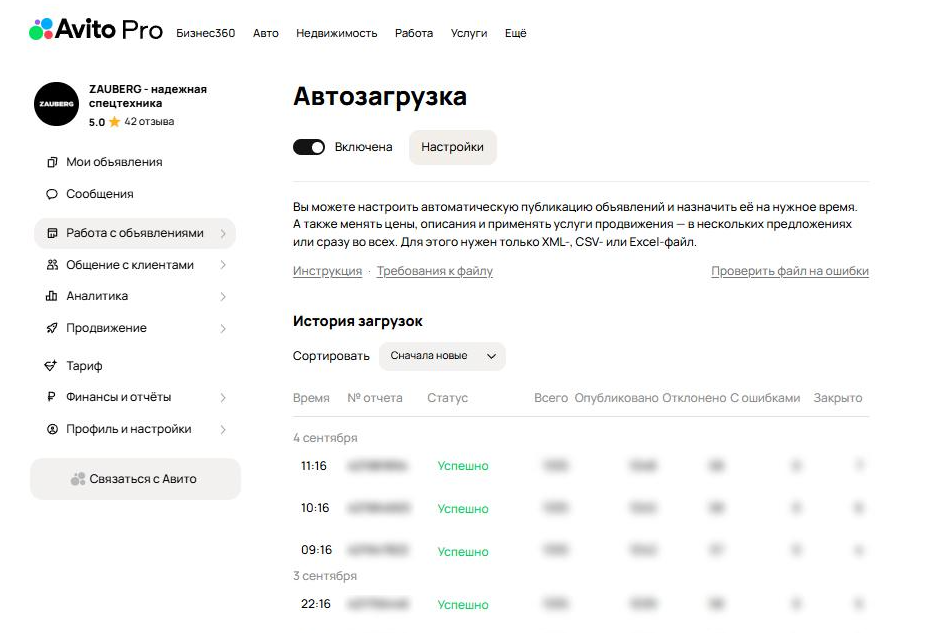This screenshot has width=926, height=633.
Task: Open the 42 отзыва reviews link
Action: (x=149, y=122)
